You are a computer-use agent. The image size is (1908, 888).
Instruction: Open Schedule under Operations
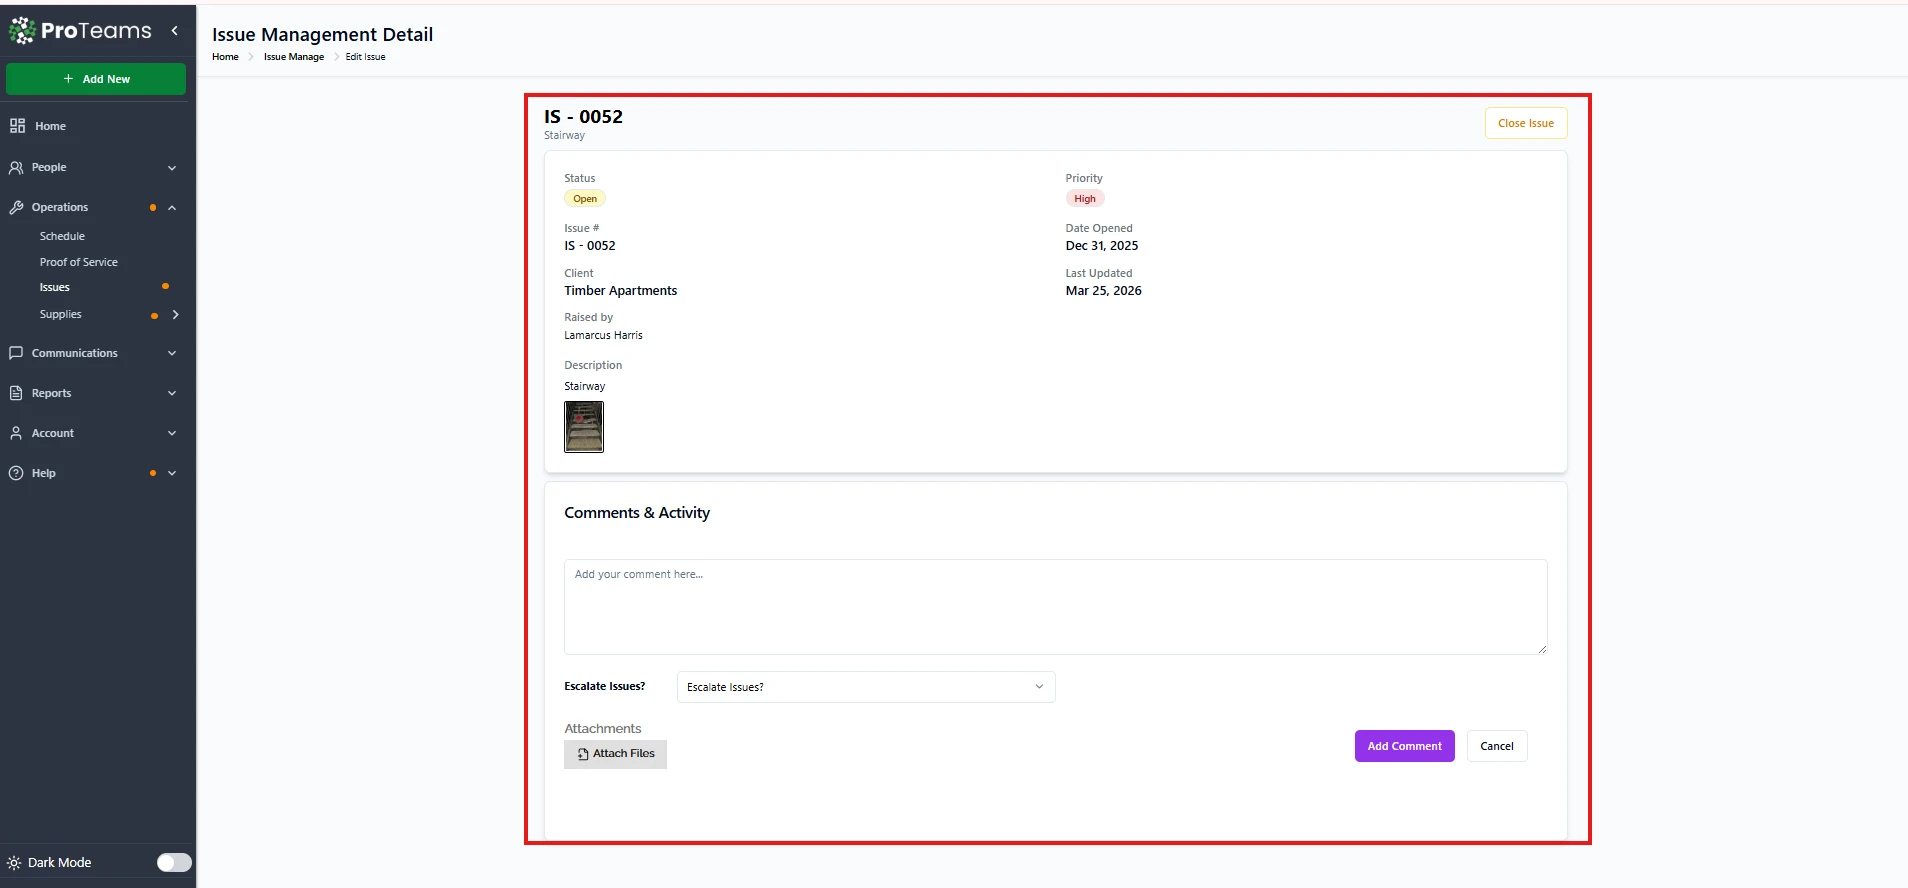point(62,236)
